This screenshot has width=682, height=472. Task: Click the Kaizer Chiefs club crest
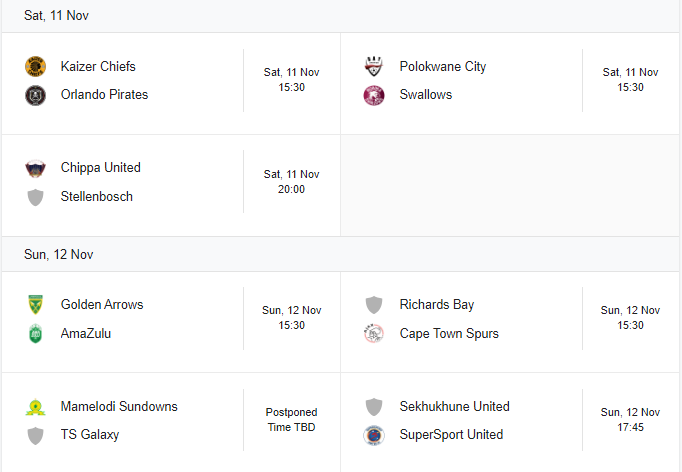coord(35,67)
